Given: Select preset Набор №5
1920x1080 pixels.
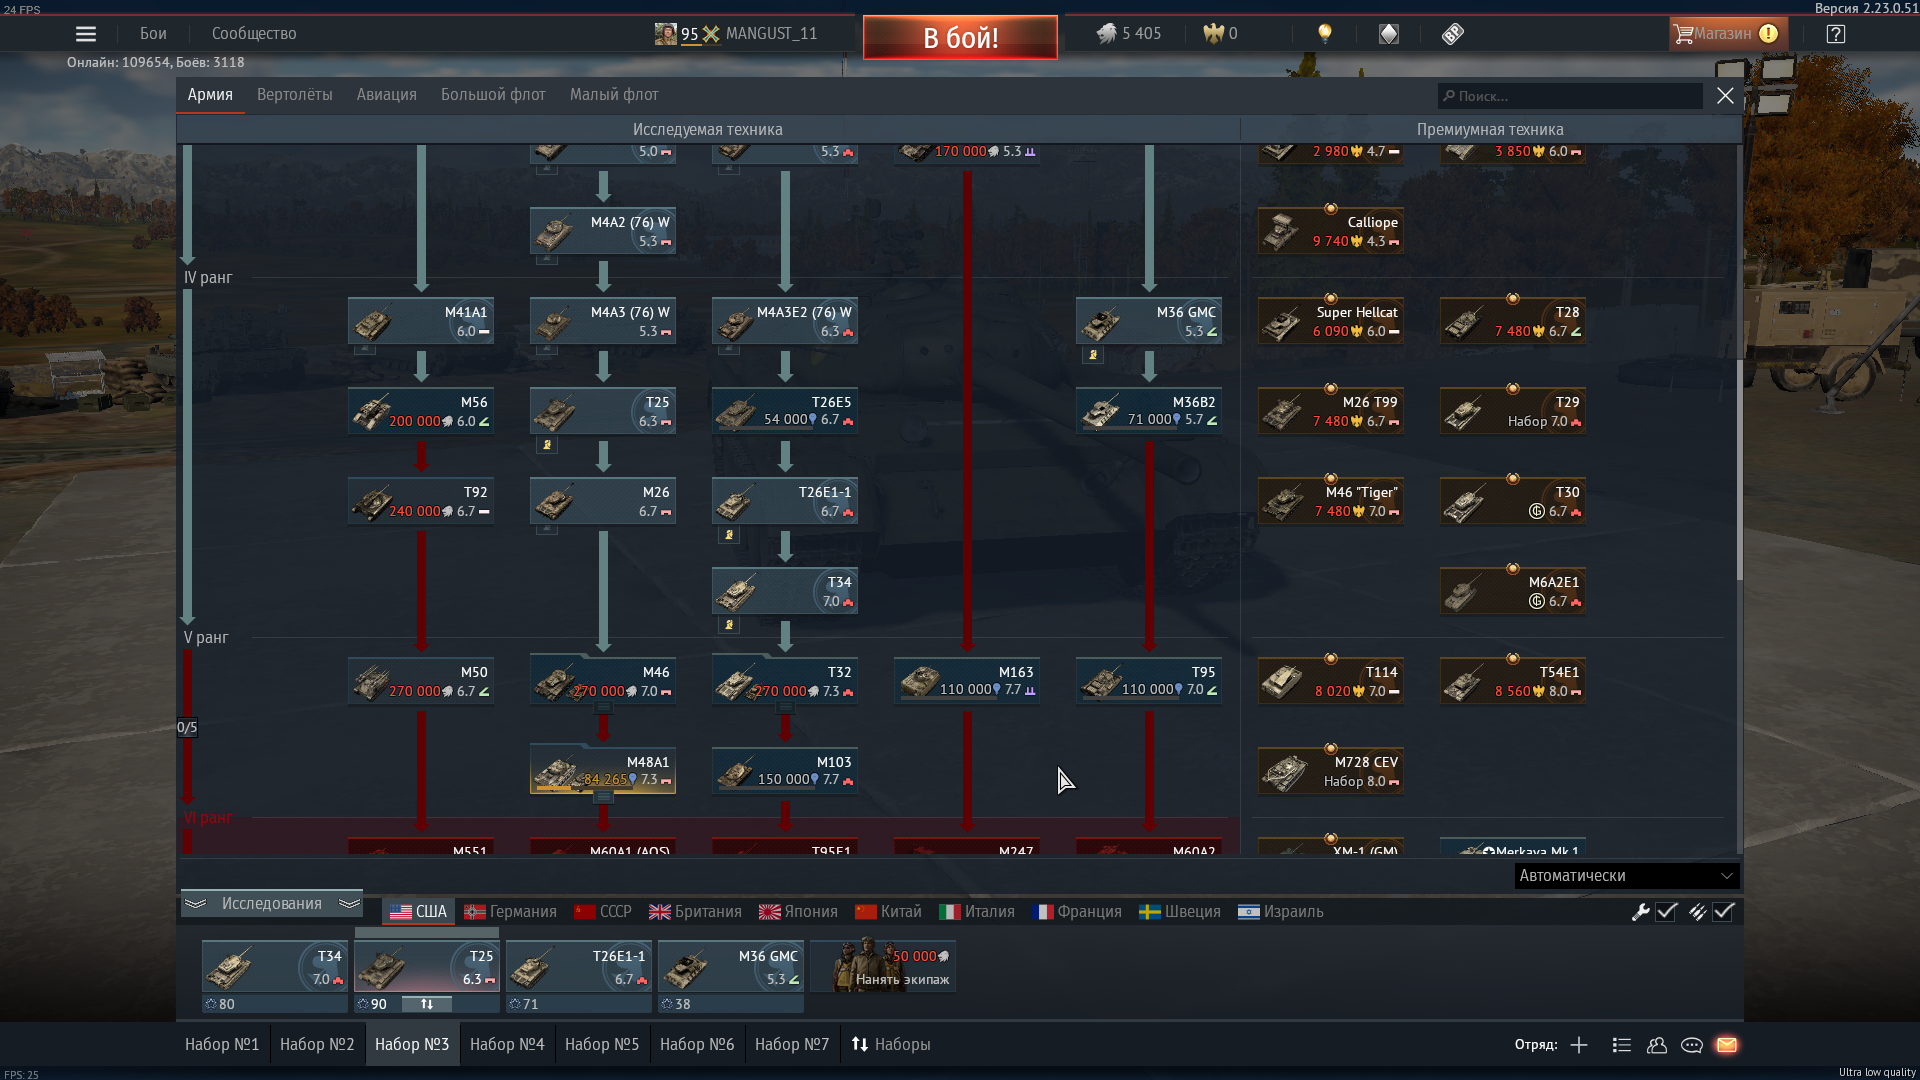Looking at the screenshot, I should coord(602,1045).
